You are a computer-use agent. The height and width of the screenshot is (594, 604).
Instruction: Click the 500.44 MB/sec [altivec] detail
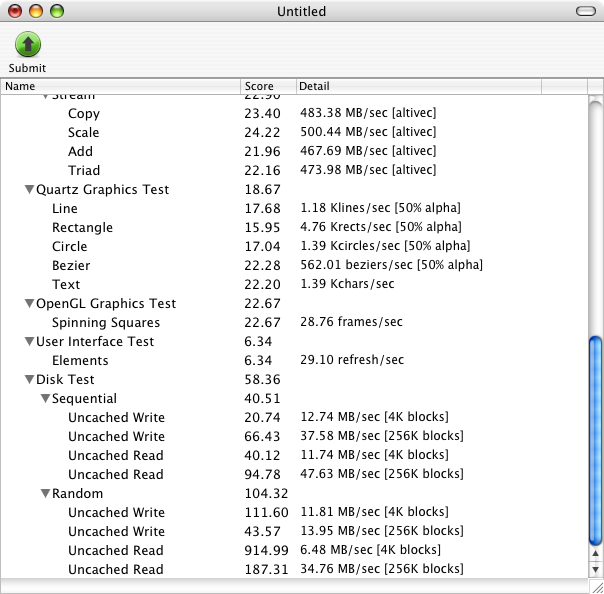(368, 132)
